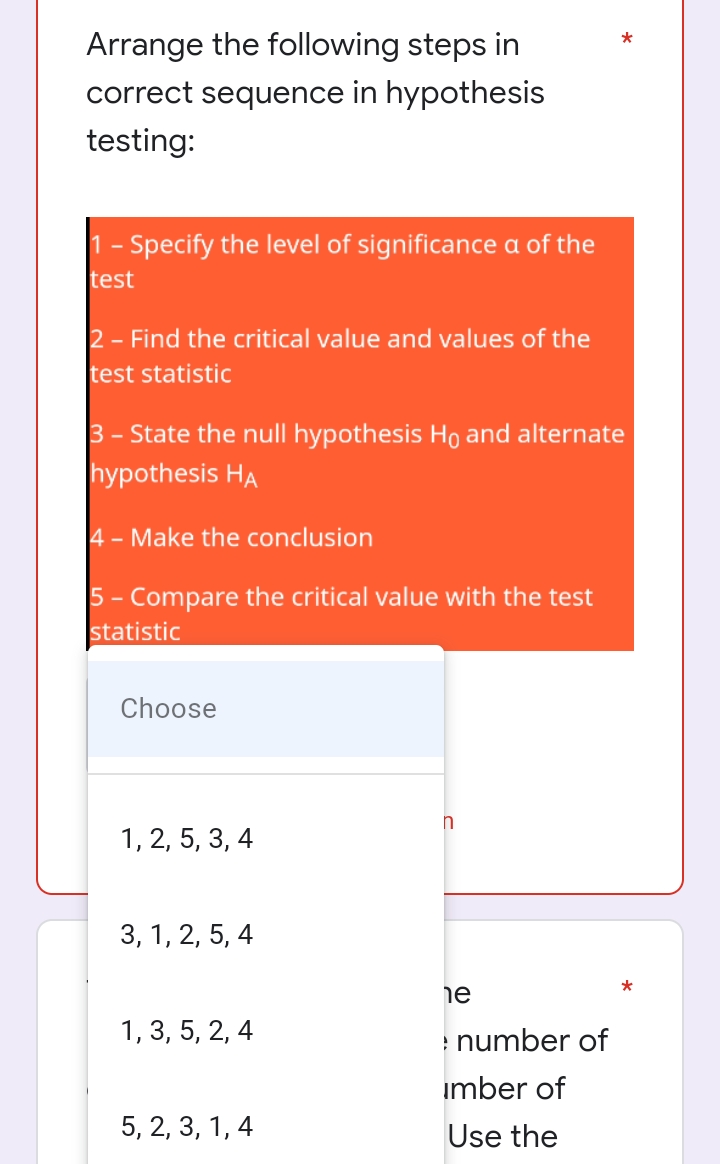Click step "4 – Make the conclusion" text
This screenshot has height=1164, width=720.
click(232, 537)
